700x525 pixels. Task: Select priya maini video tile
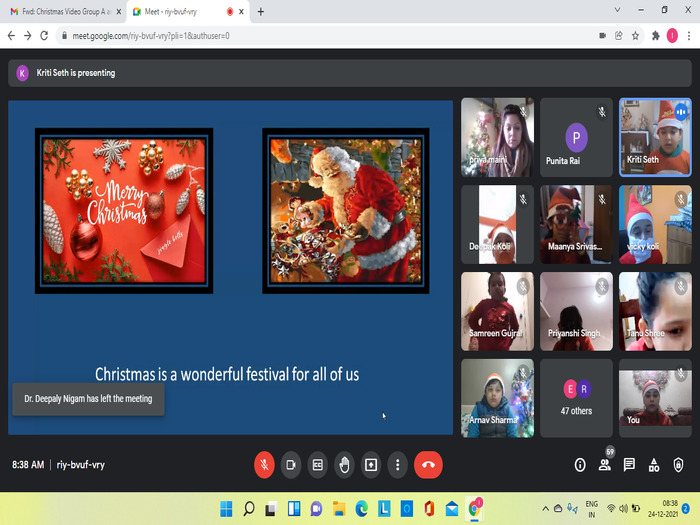point(497,137)
